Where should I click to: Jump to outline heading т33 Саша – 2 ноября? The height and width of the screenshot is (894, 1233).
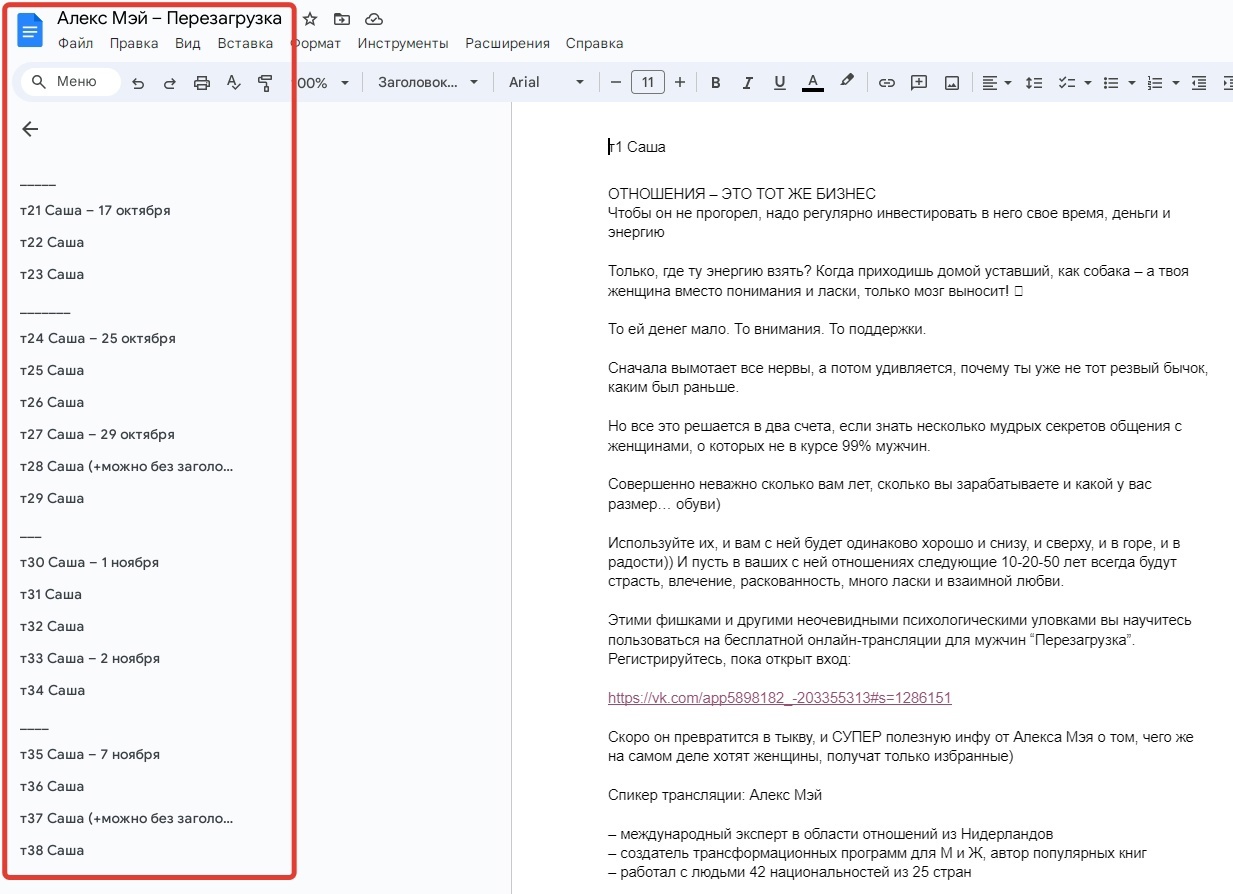pos(90,659)
